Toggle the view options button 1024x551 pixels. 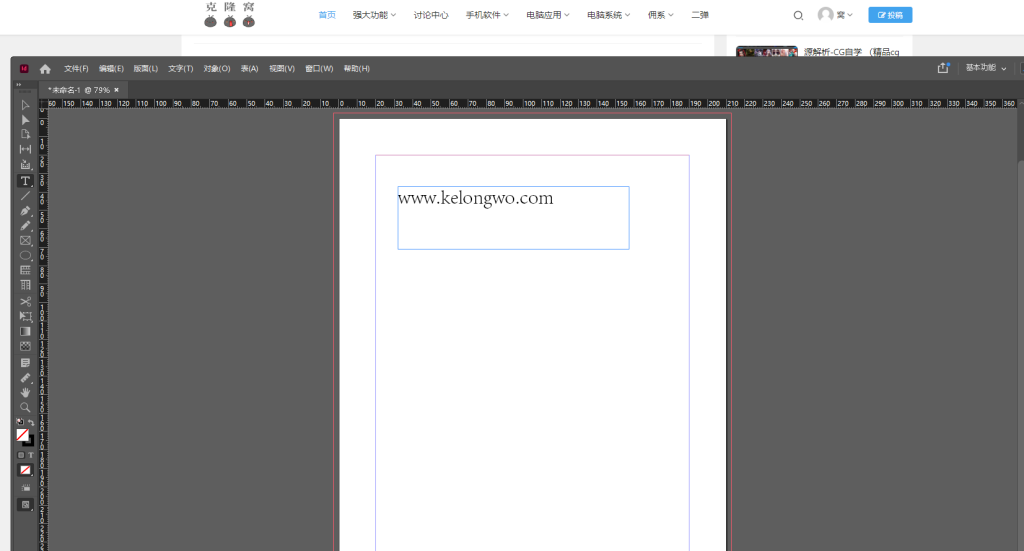[25, 488]
